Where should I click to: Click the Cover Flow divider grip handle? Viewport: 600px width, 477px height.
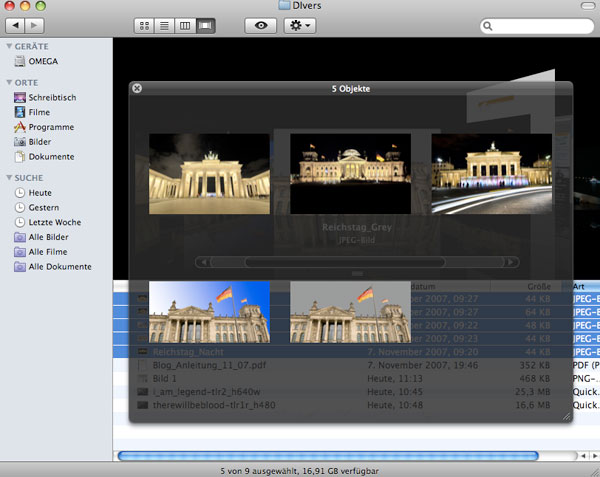(357, 274)
